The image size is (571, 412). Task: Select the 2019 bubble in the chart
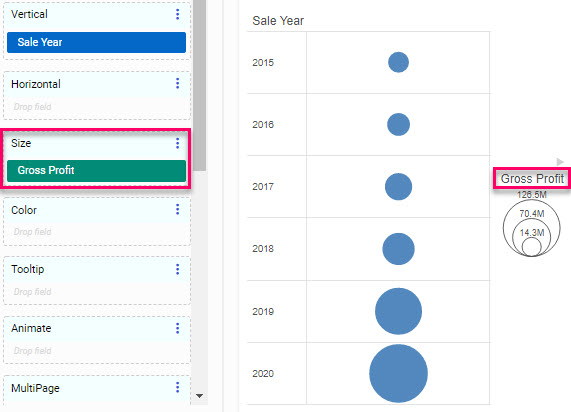[x=398, y=311]
